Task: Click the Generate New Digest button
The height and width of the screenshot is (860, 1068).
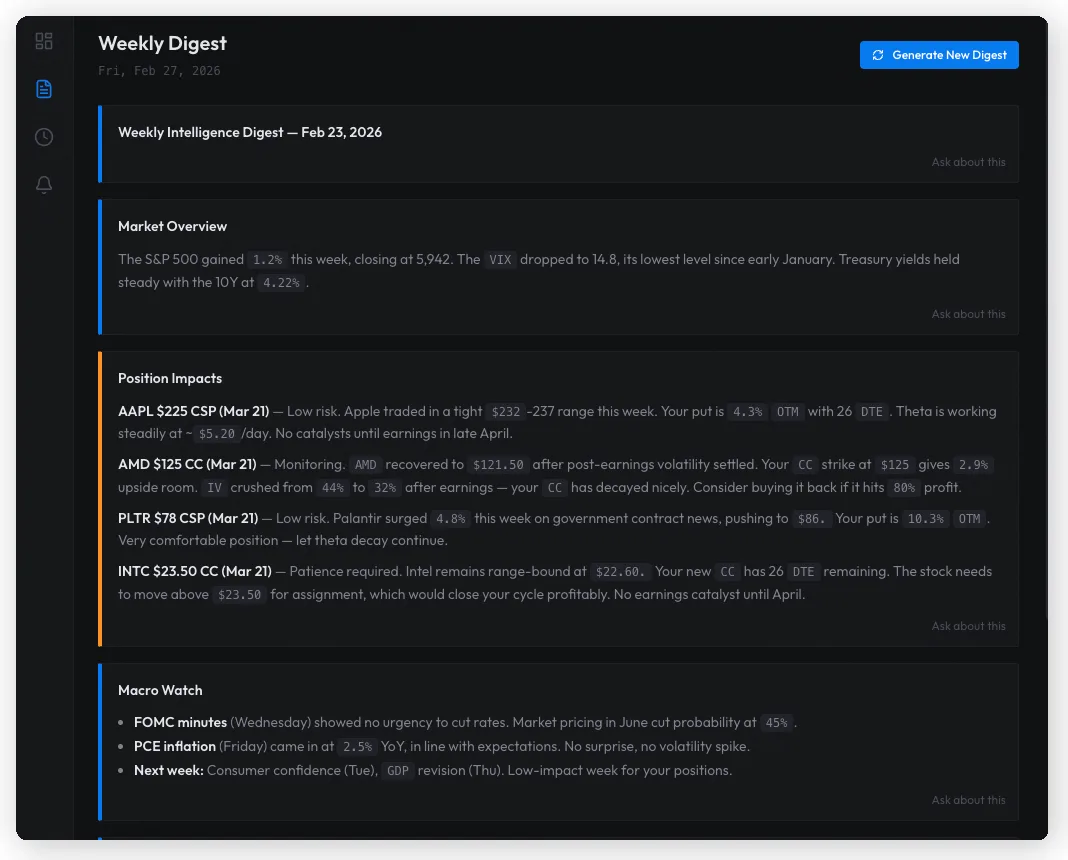Action: coord(938,55)
